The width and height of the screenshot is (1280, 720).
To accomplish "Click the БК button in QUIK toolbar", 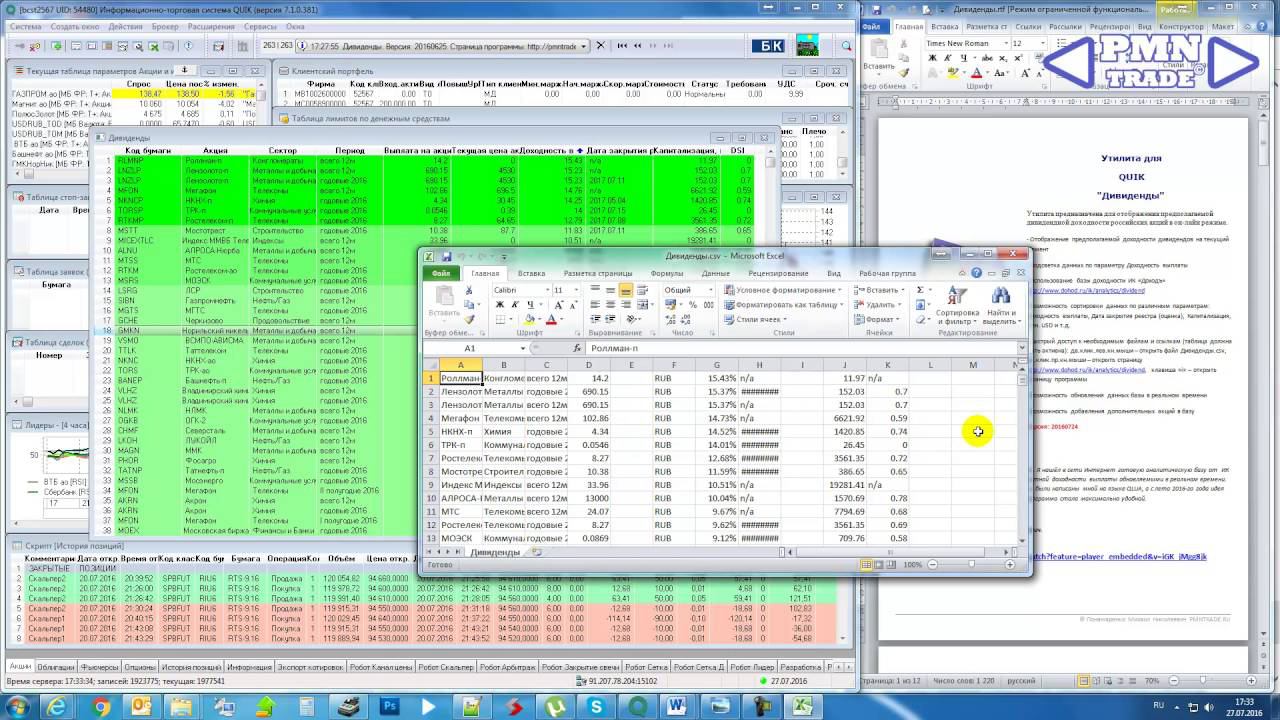I will tap(766, 46).
